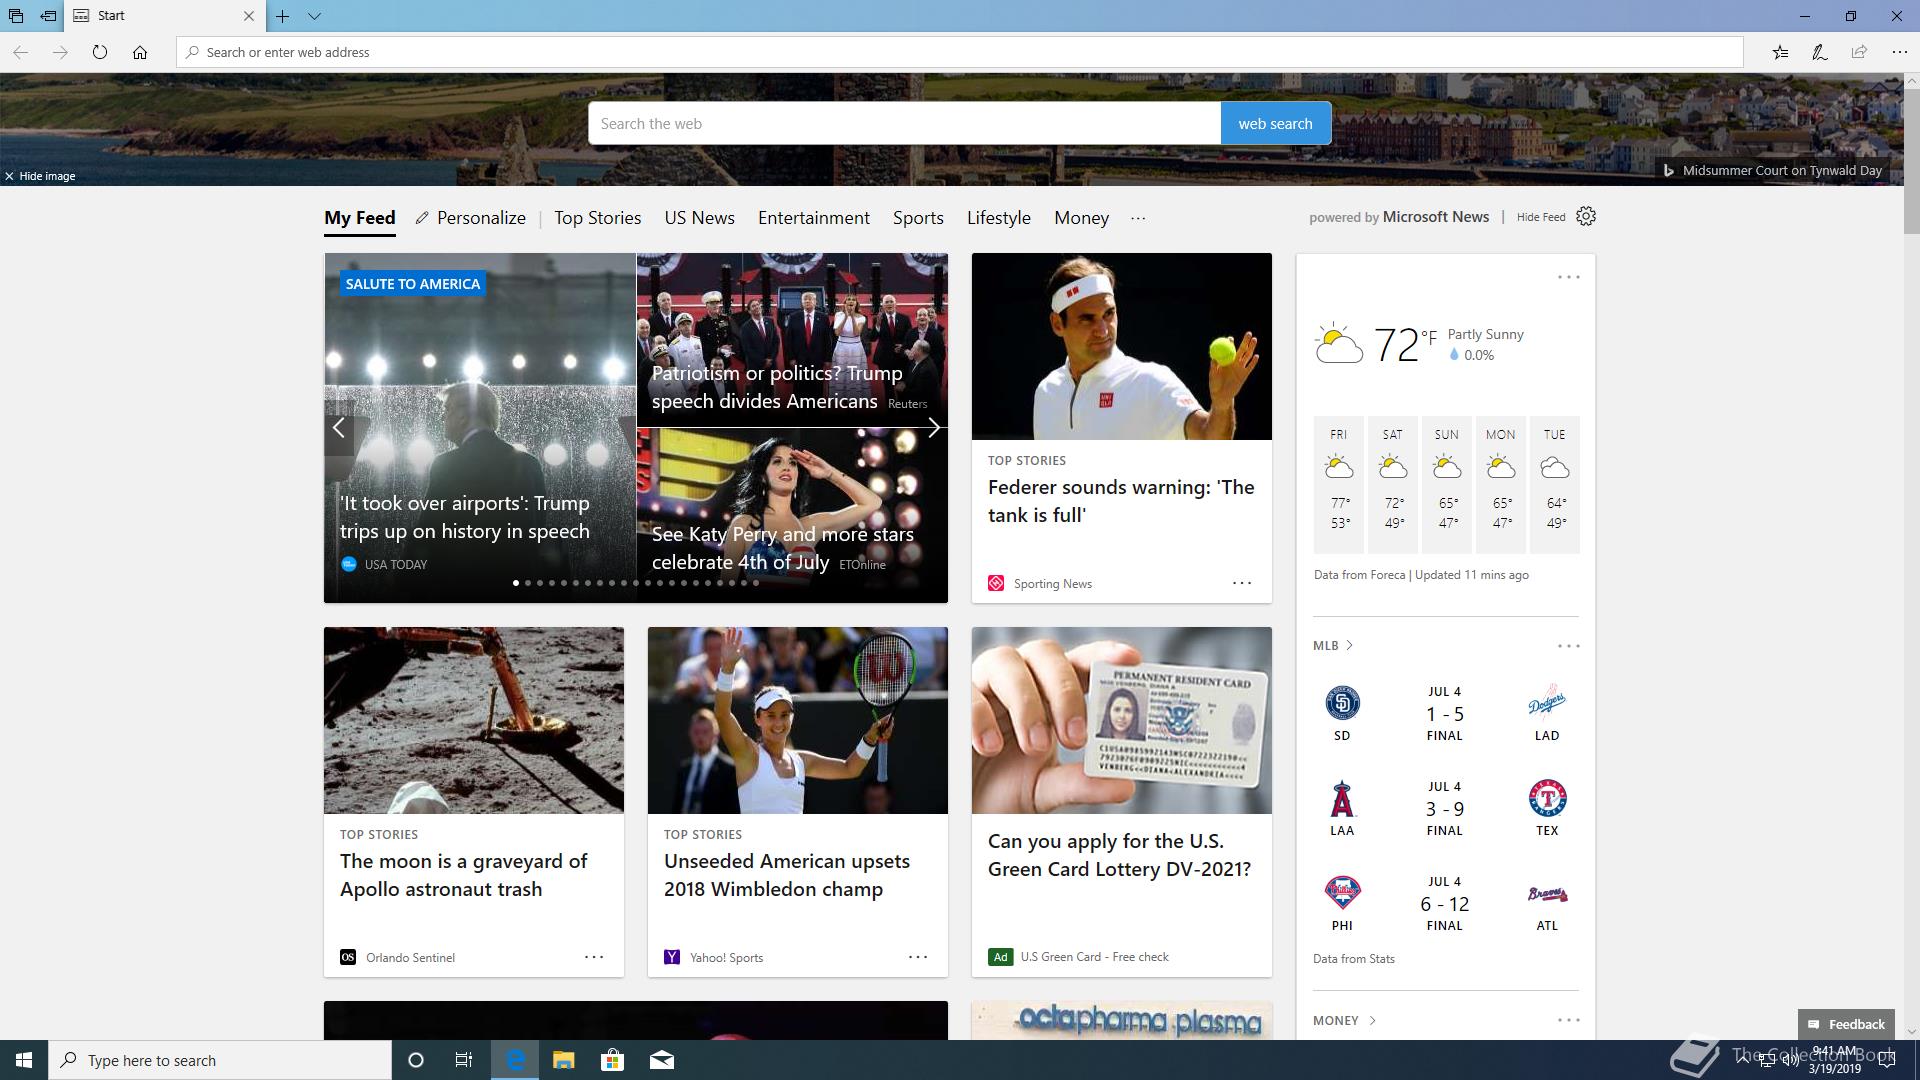
Task: Expand the MONEY section chevron
Action: click(1372, 1020)
